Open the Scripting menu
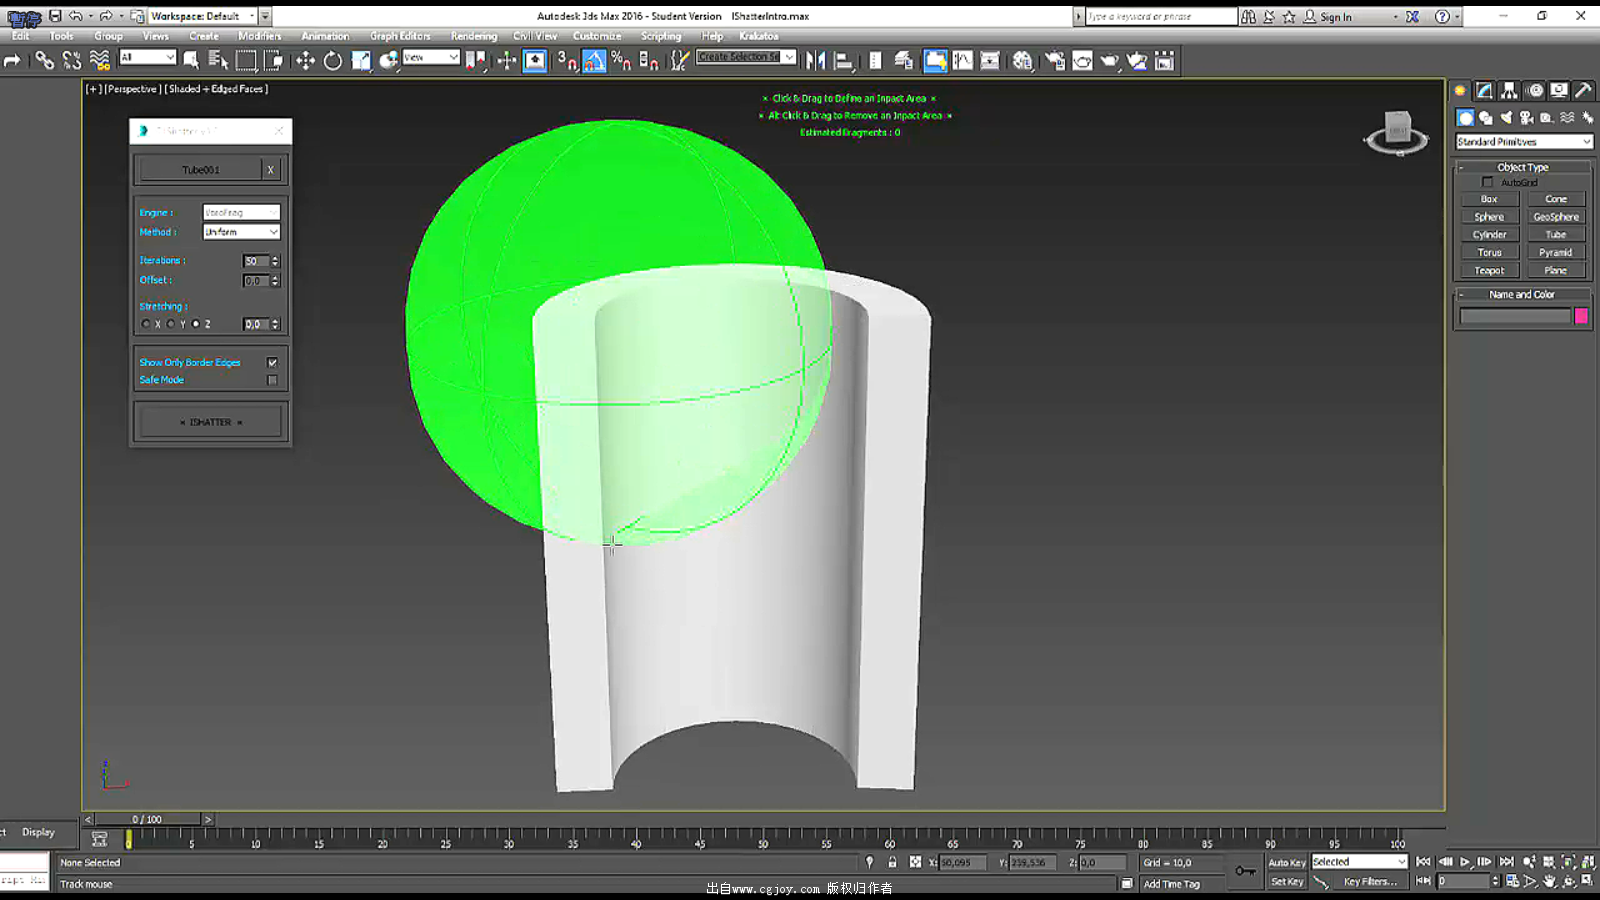Image resolution: width=1600 pixels, height=900 pixels. 661,36
